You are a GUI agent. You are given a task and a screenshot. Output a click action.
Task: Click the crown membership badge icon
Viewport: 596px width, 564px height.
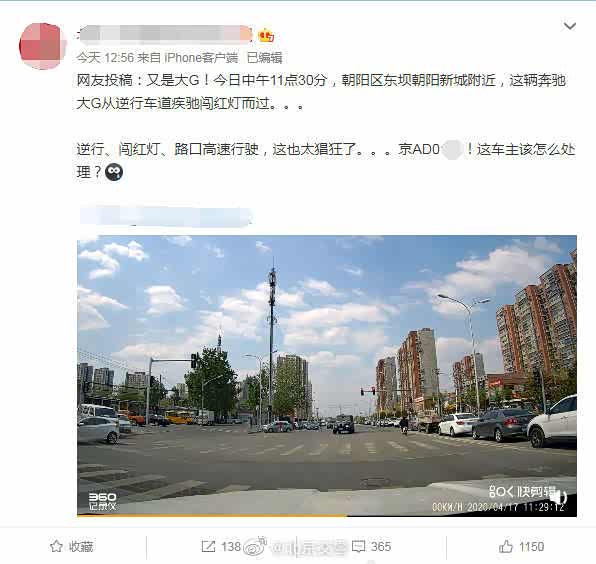coord(266,36)
